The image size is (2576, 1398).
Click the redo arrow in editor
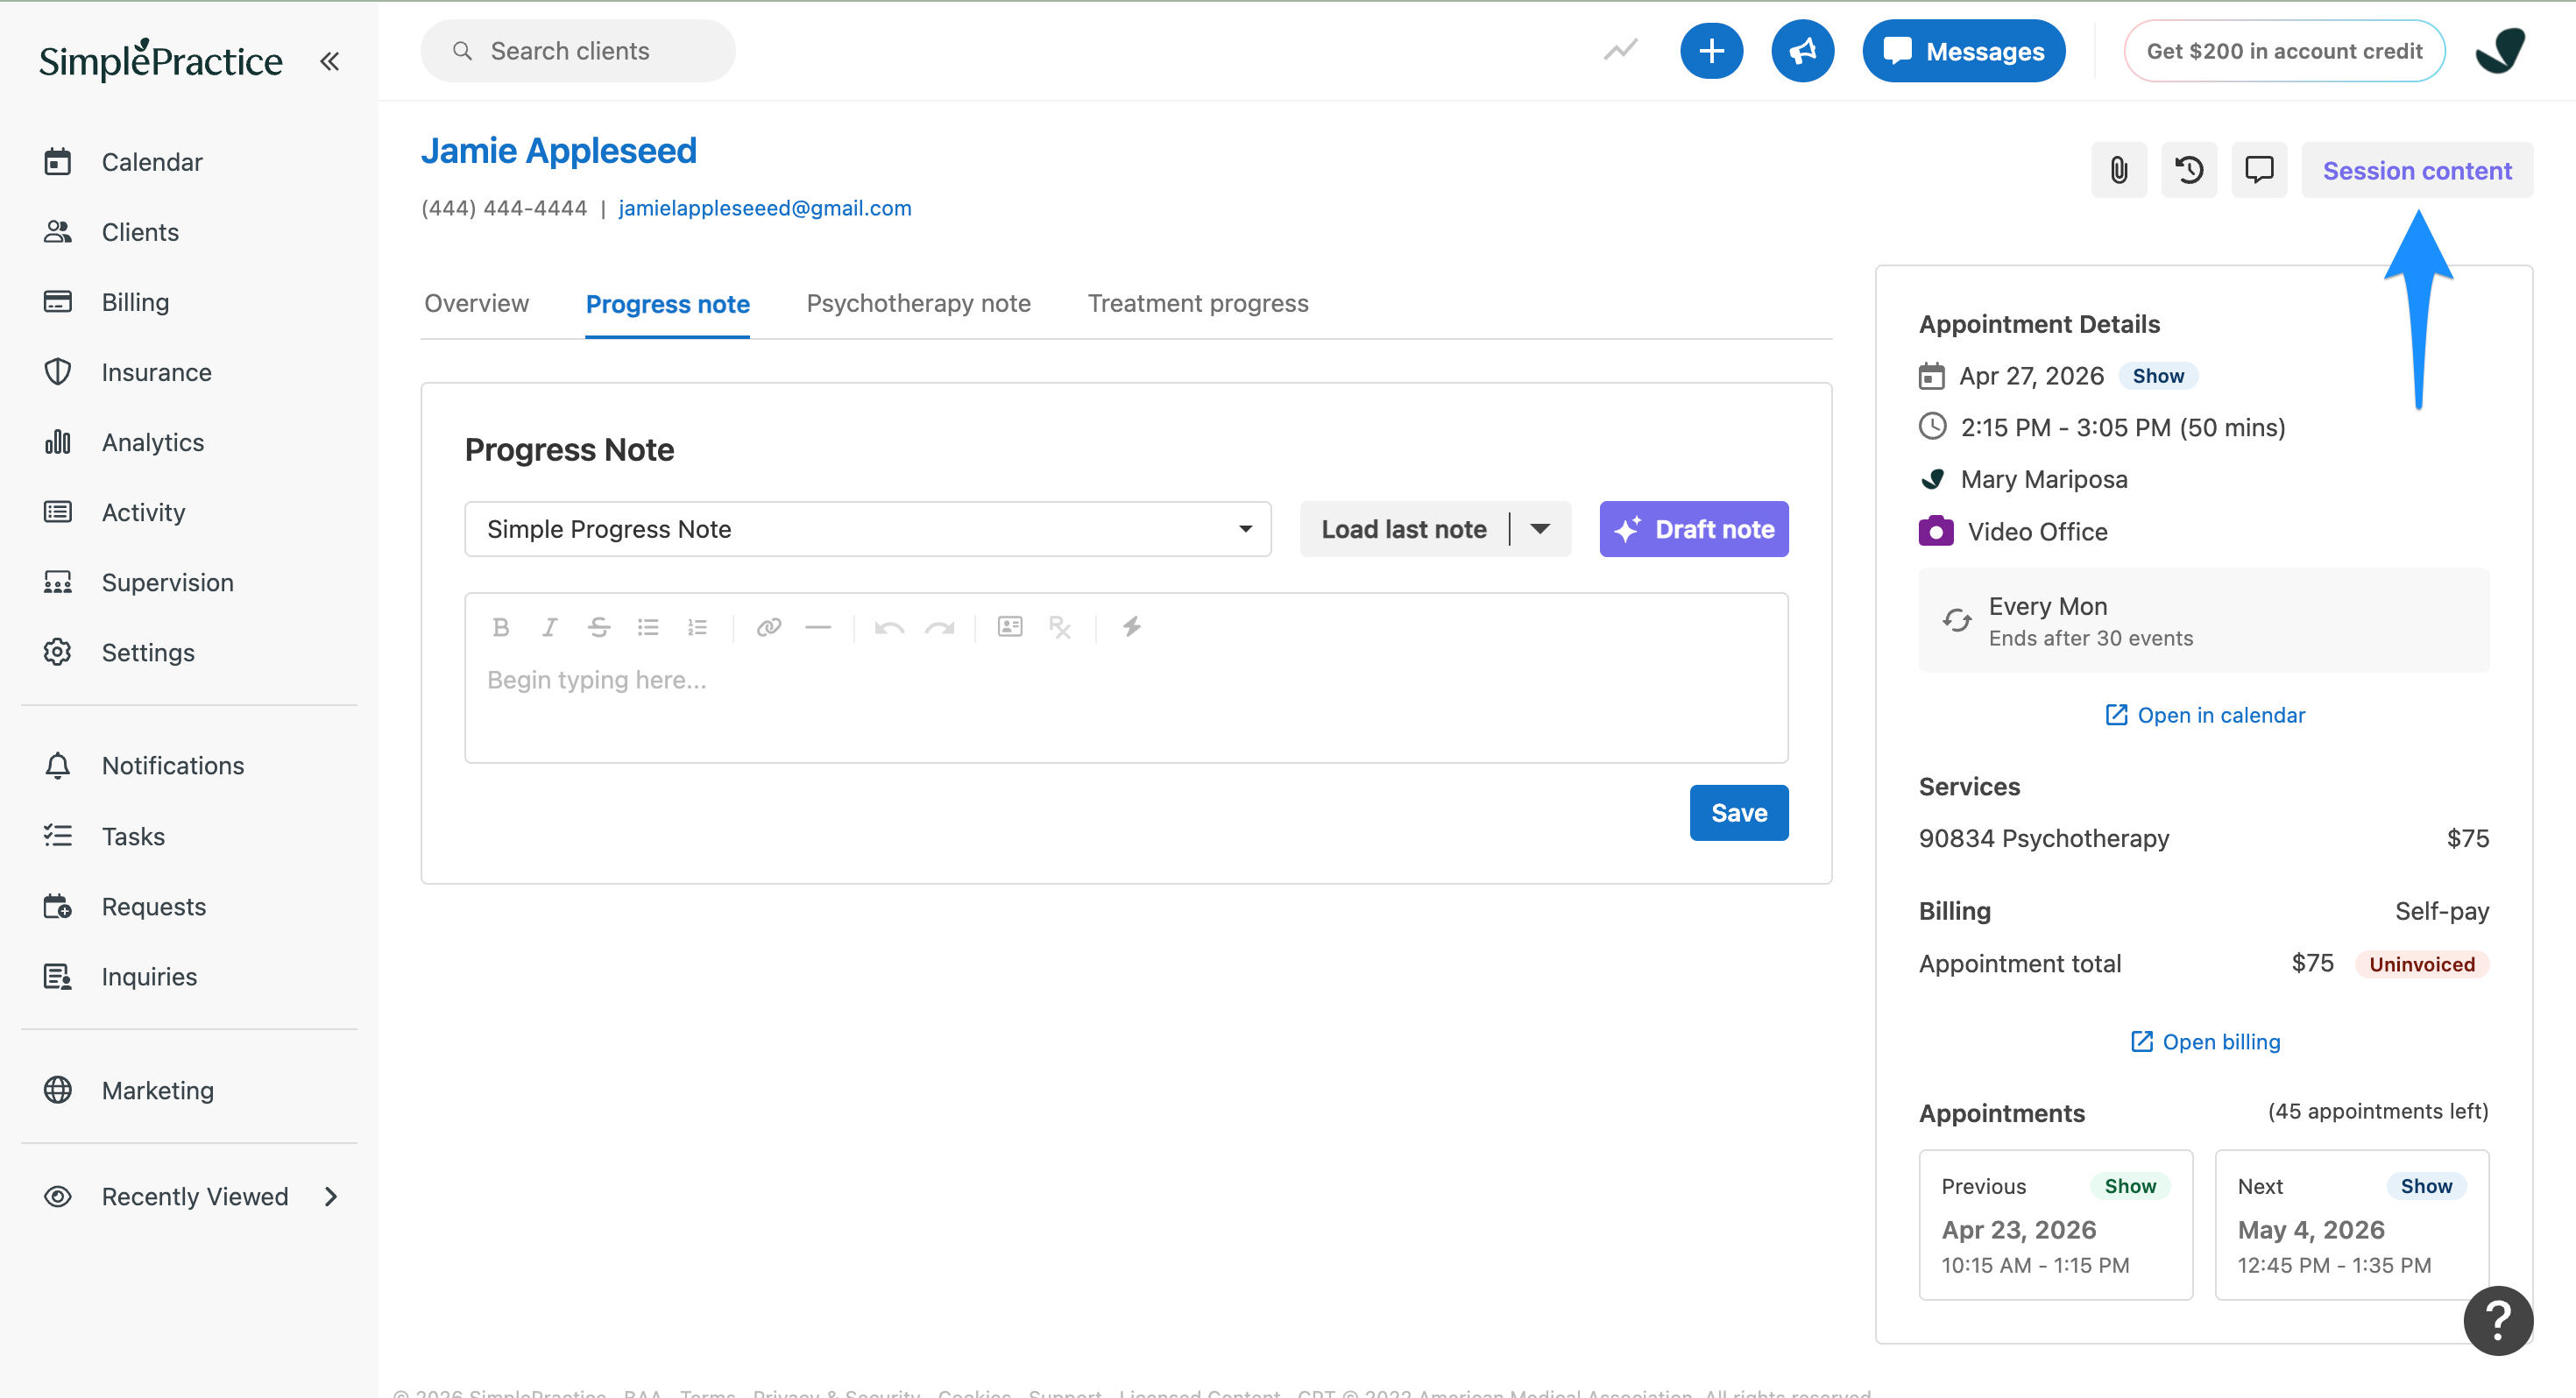[x=939, y=627]
